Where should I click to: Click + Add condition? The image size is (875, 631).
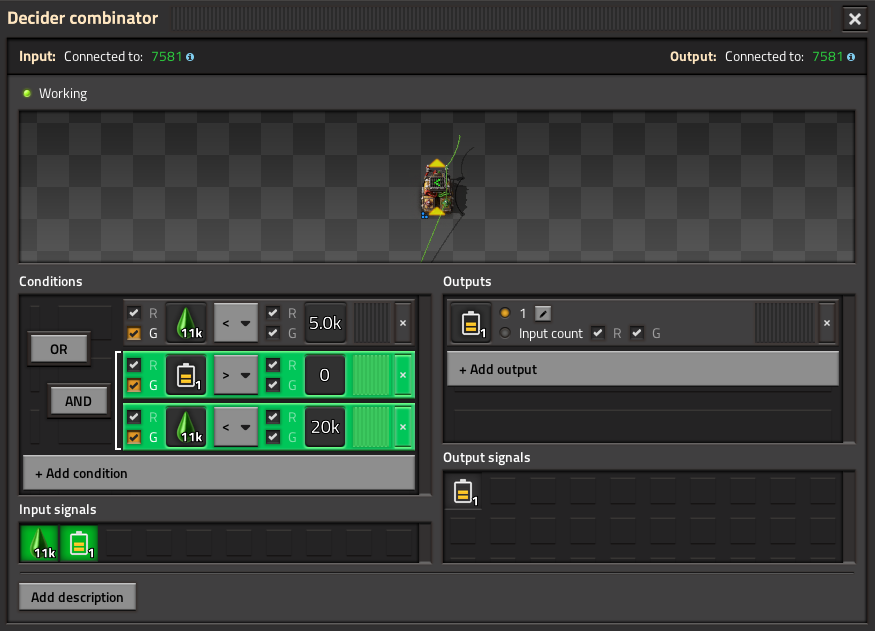click(x=219, y=473)
